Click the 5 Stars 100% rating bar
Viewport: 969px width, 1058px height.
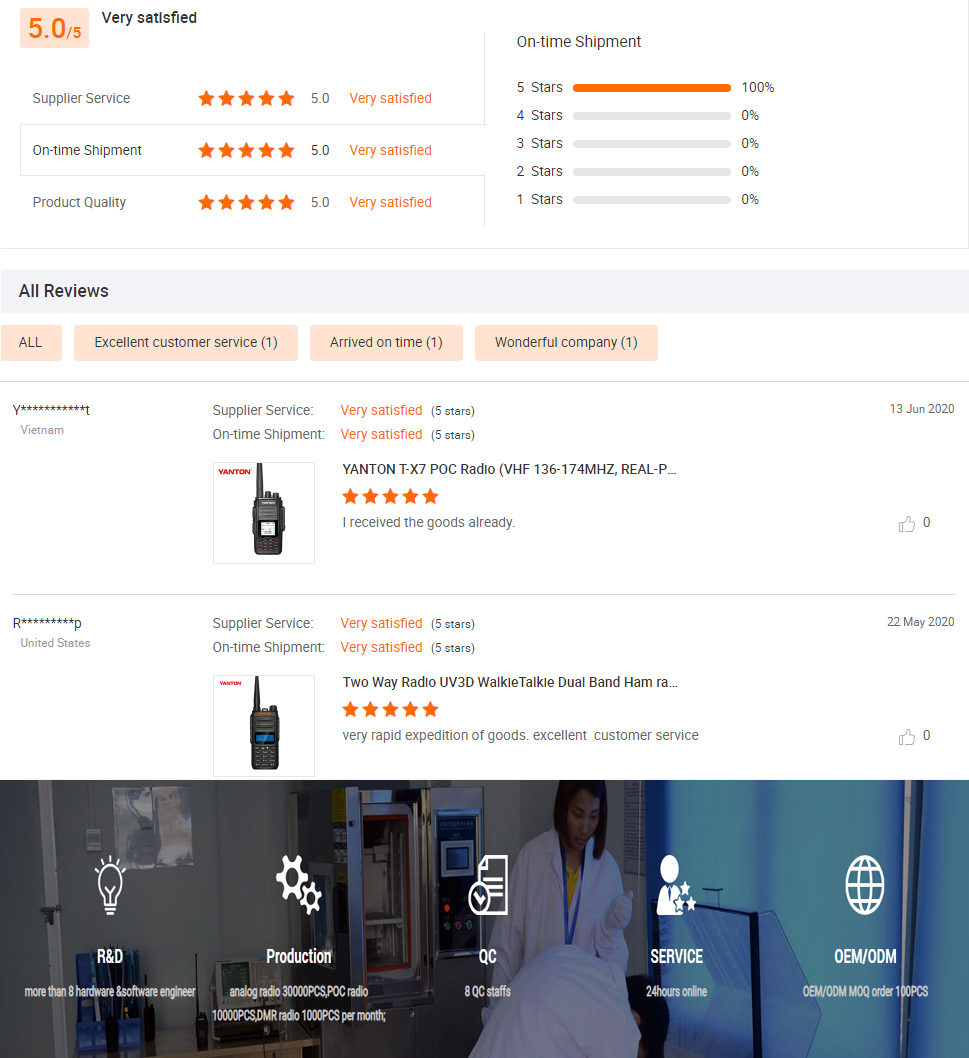652,88
